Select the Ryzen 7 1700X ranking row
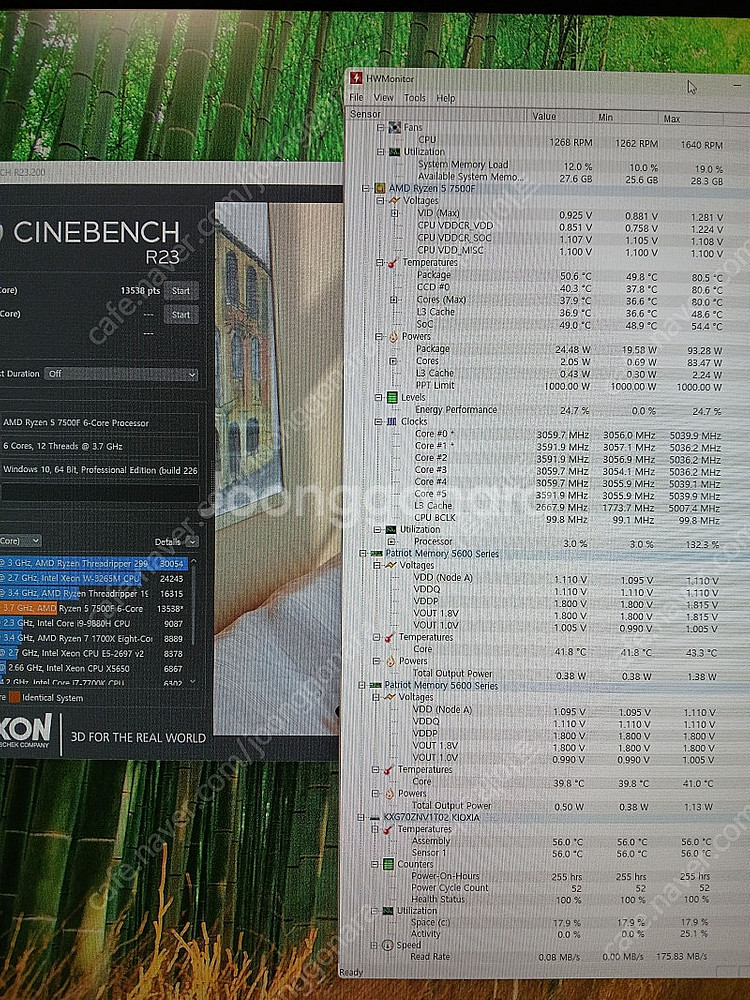750x1000 pixels. click(94, 639)
